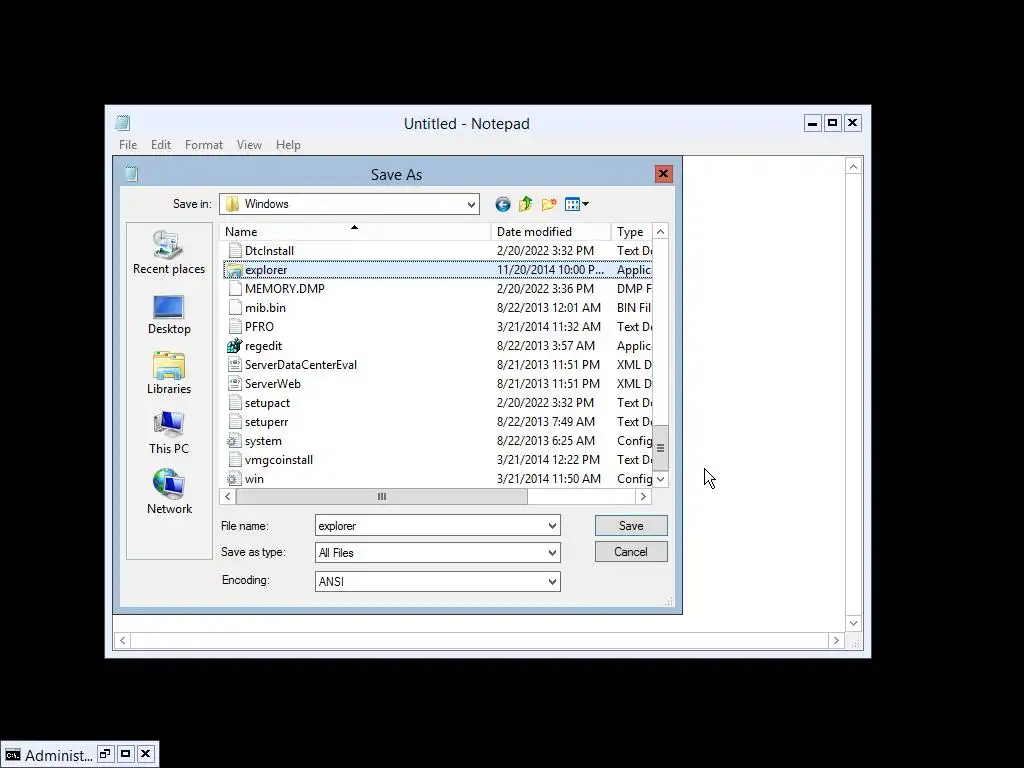Open Recent places in sidebar
This screenshot has height=768, width=1024.
point(168,252)
